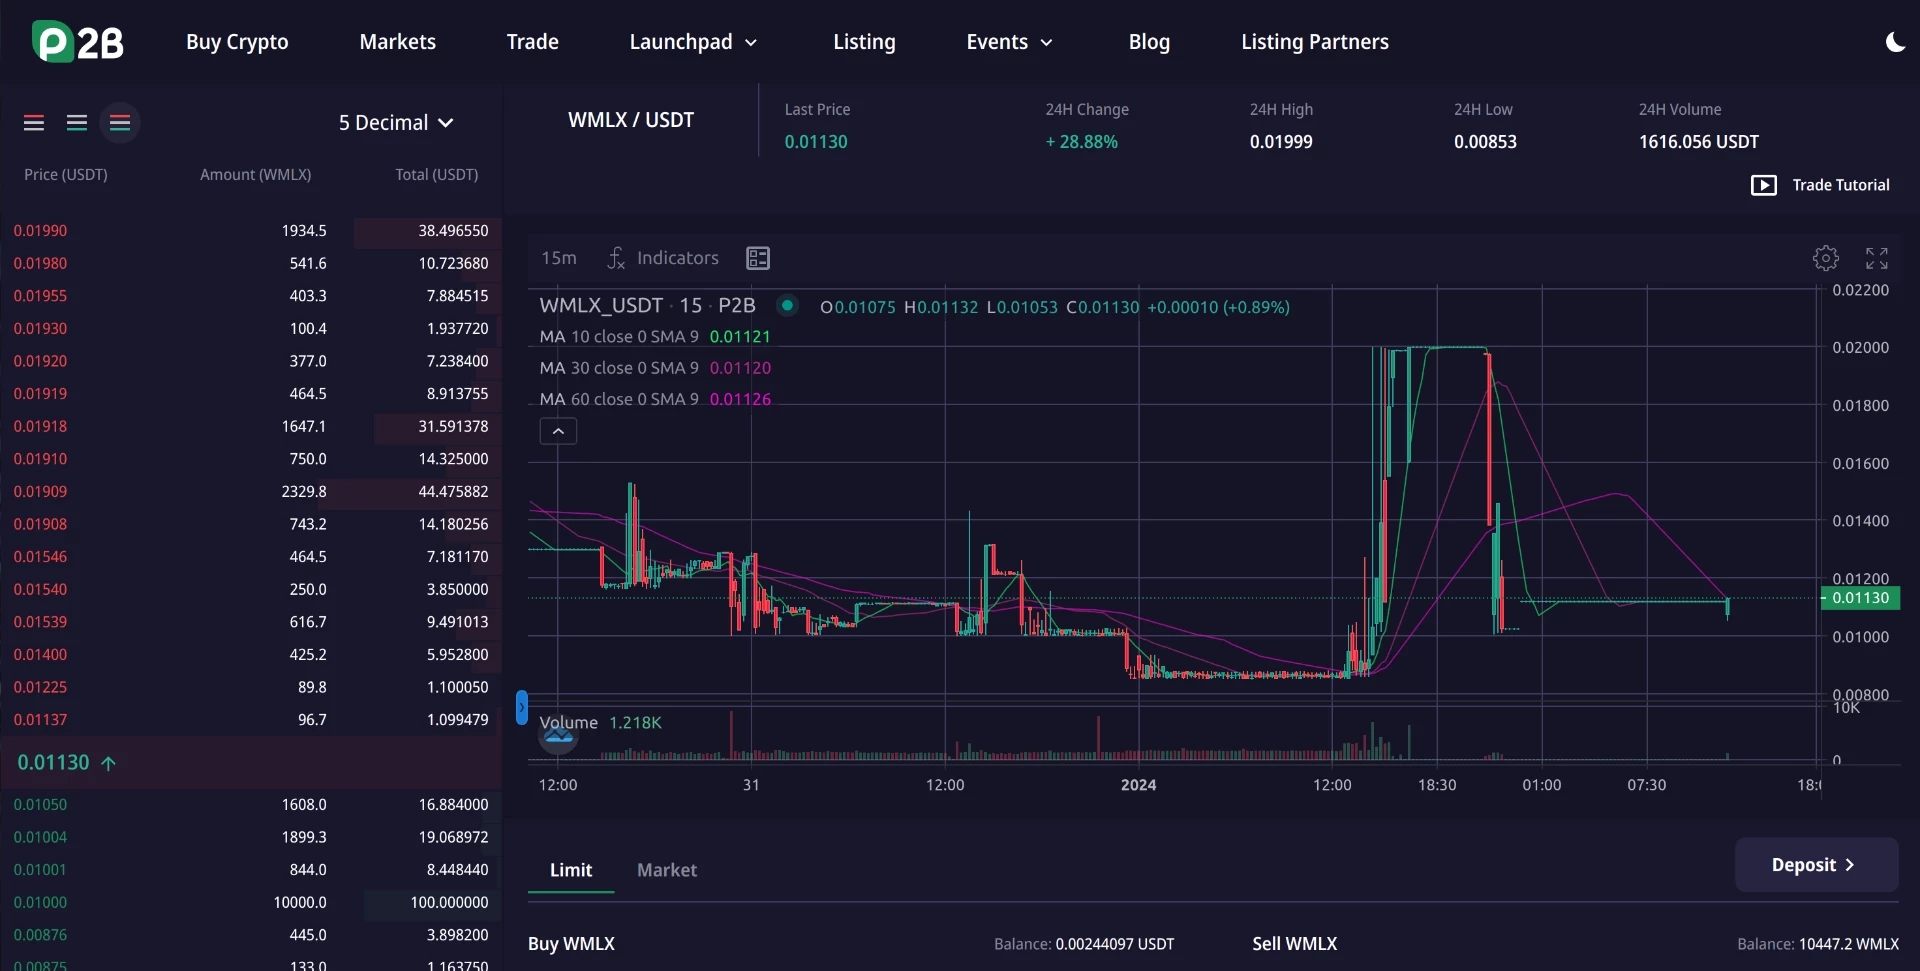This screenshot has height=971, width=1920.
Task: Click the 24H Volume value 1616.056 USDT
Action: coord(1698,142)
